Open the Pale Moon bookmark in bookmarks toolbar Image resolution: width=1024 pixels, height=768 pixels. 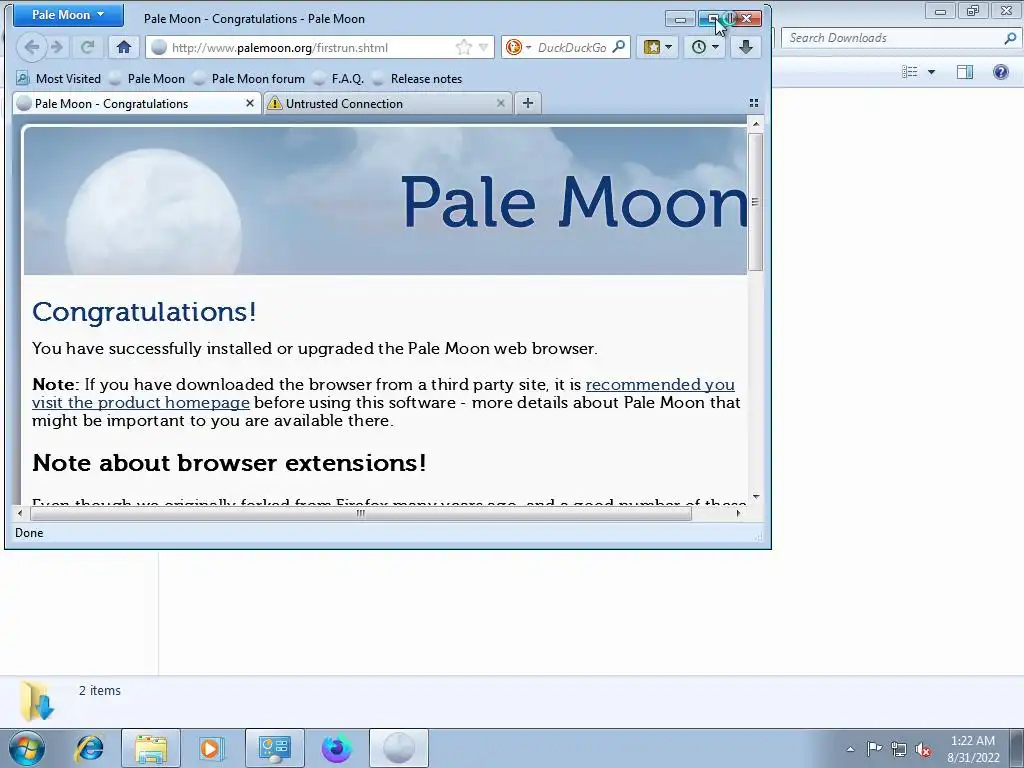[147, 78]
